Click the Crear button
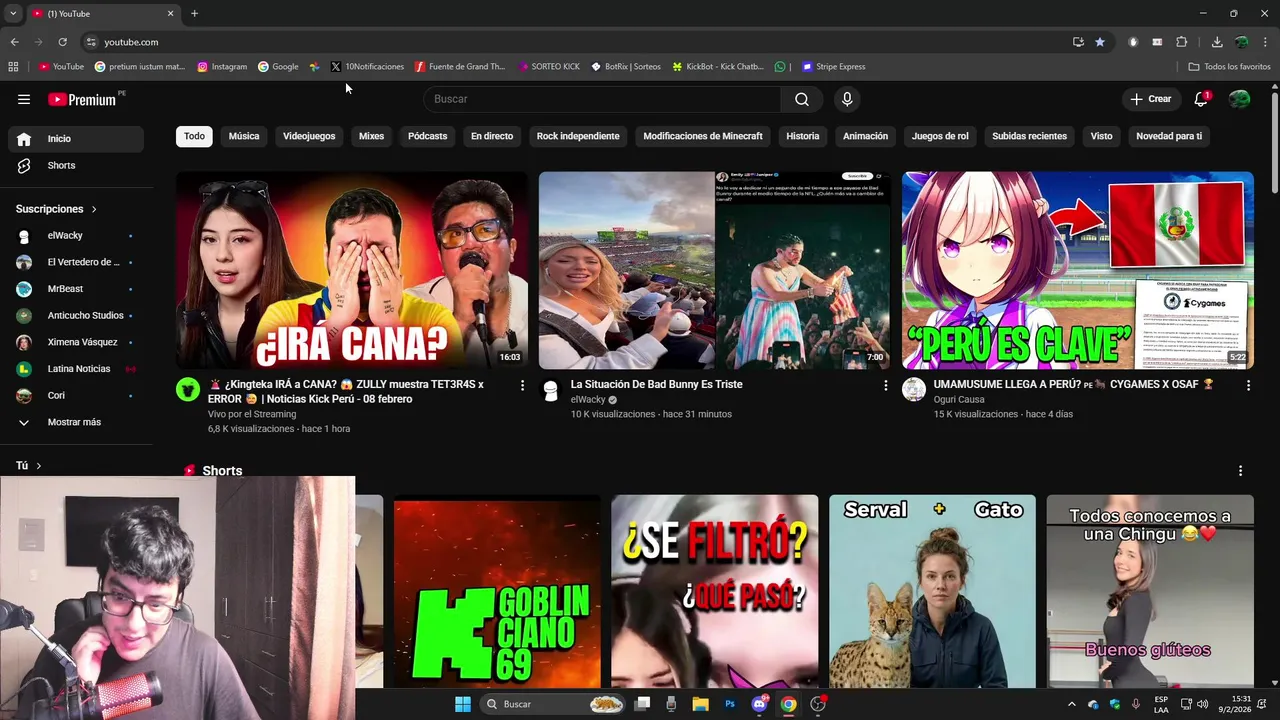Viewport: 1280px width, 720px height. [1151, 99]
